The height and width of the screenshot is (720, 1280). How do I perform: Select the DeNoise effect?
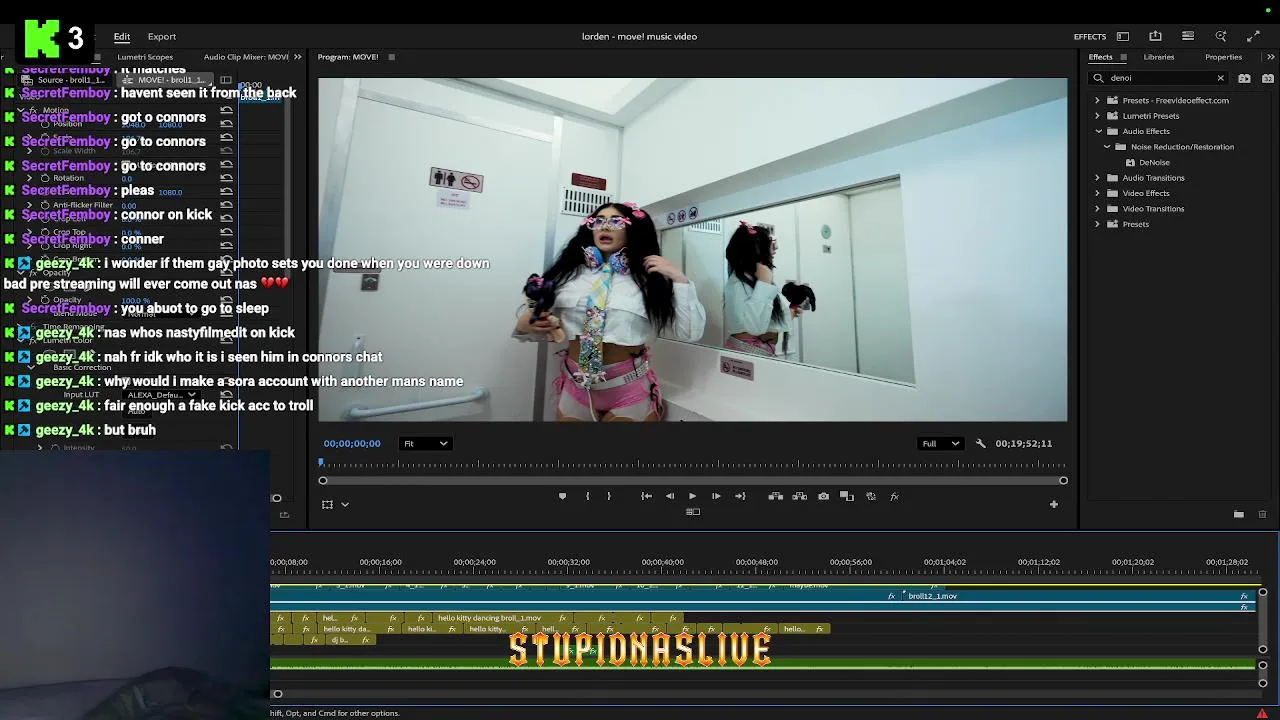(x=1153, y=162)
